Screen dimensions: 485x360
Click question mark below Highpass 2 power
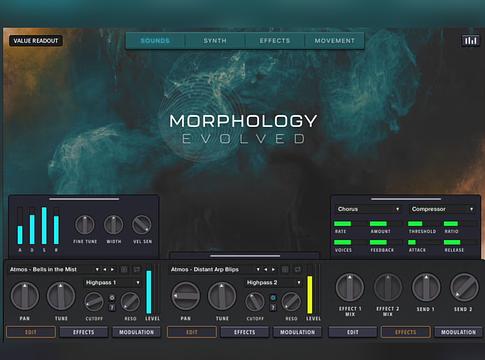[x=273, y=307]
